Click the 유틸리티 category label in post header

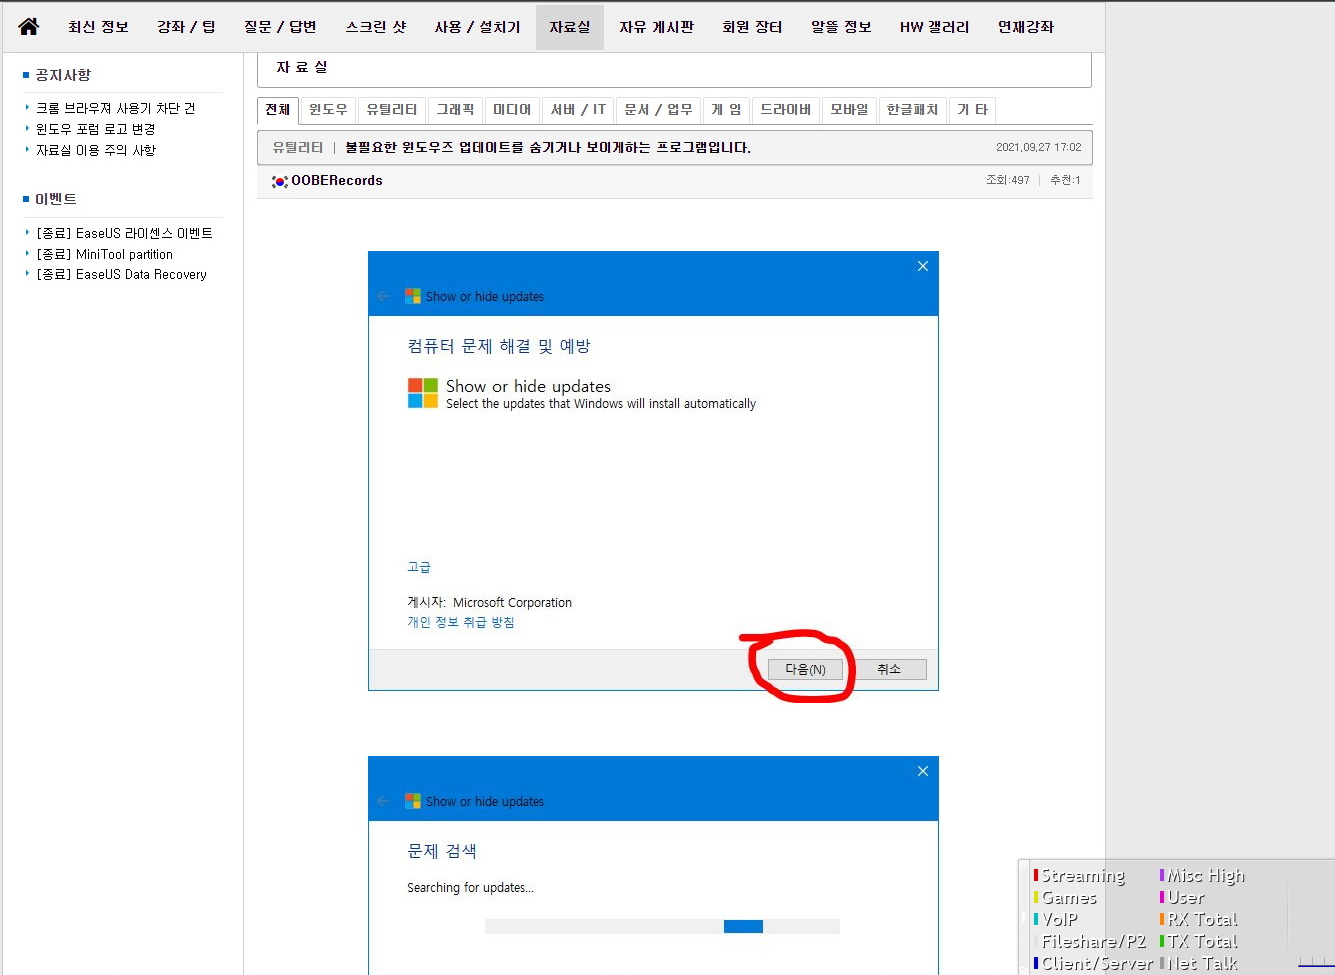298,147
